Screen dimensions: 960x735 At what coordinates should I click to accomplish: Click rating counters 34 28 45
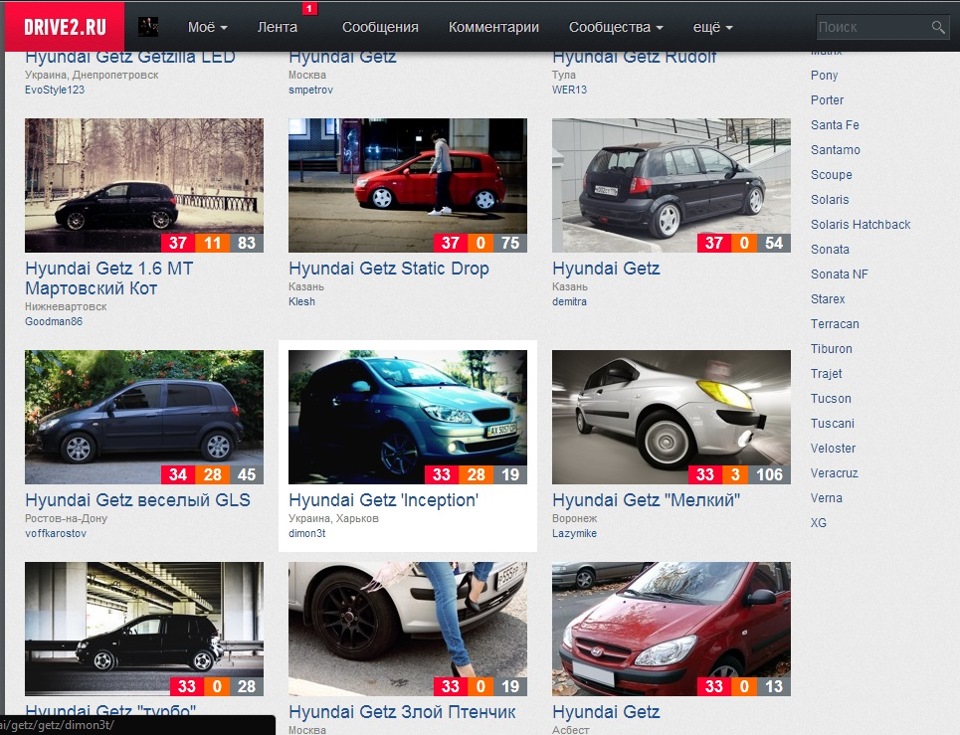[212, 474]
